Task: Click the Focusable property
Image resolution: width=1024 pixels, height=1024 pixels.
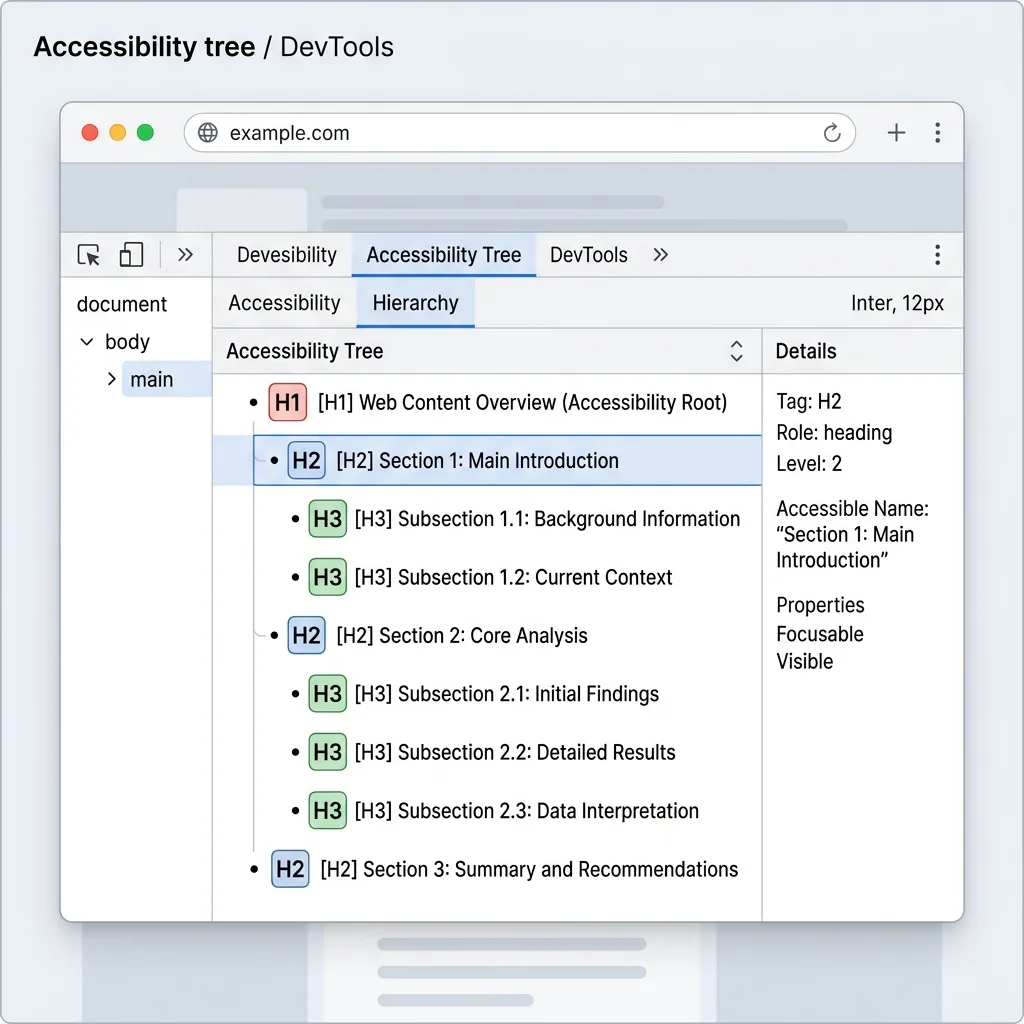Action: pyautogui.click(x=820, y=634)
